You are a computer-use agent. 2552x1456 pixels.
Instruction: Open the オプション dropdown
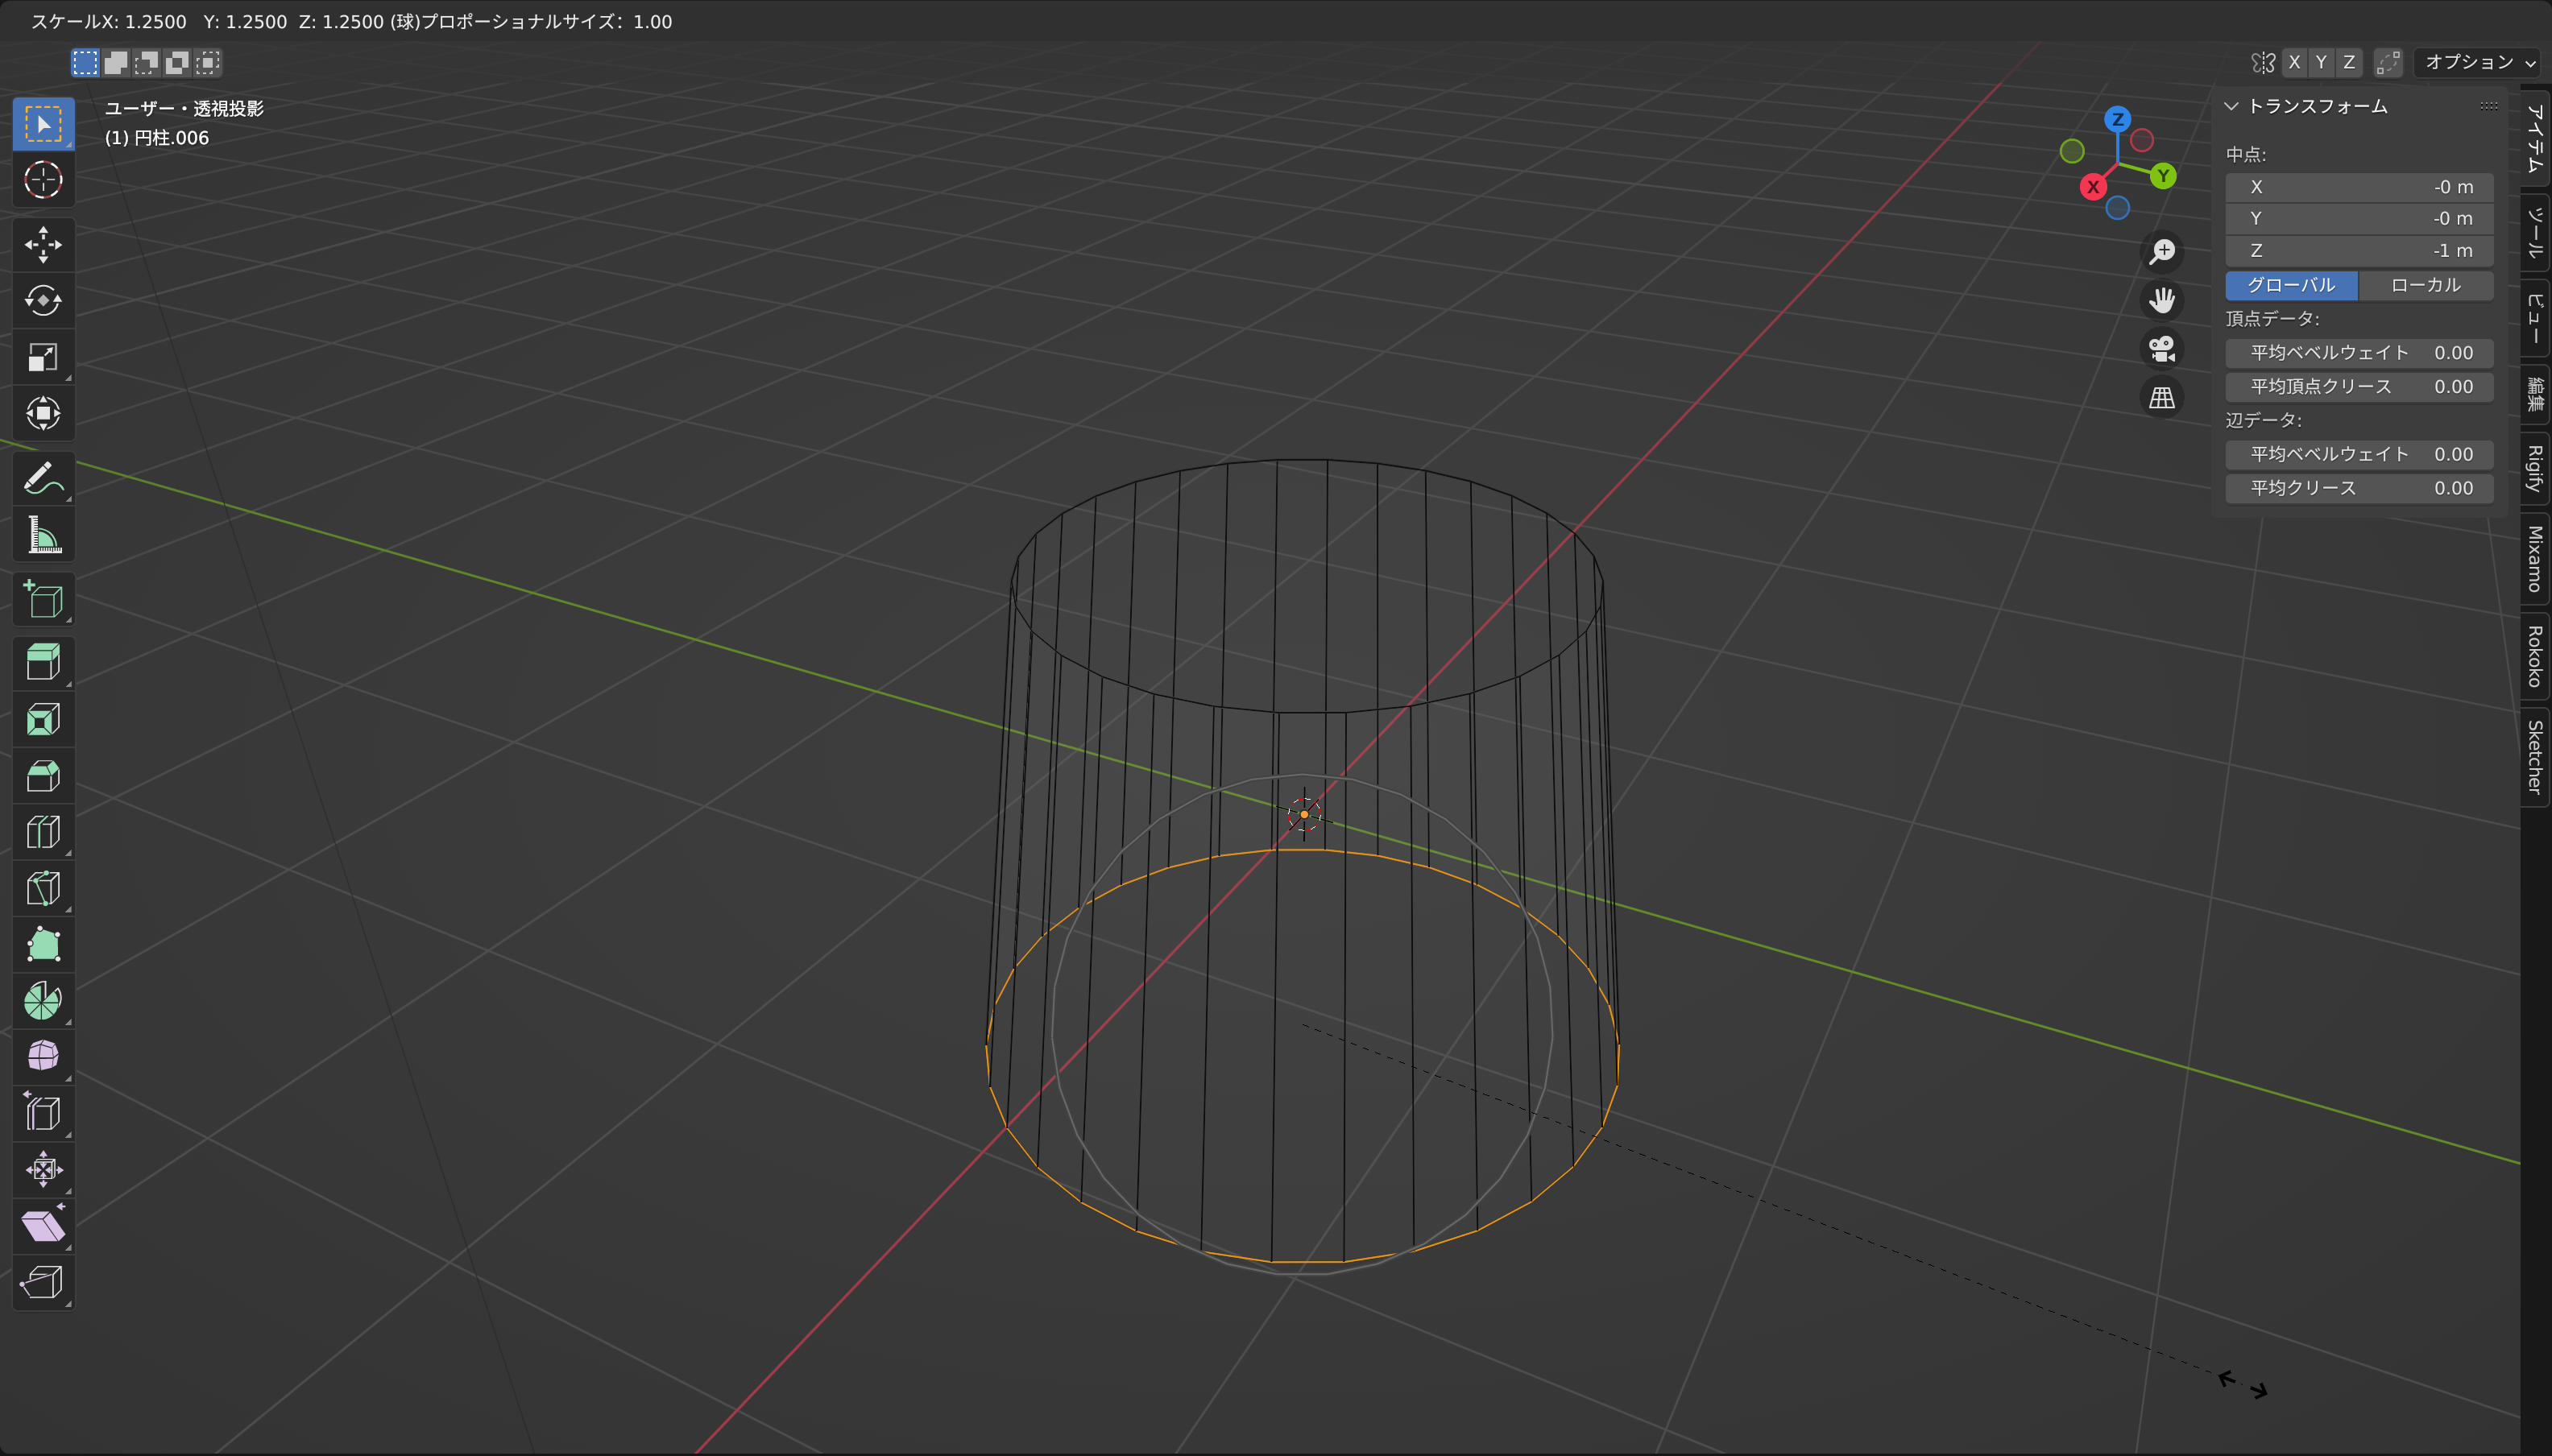(2478, 62)
